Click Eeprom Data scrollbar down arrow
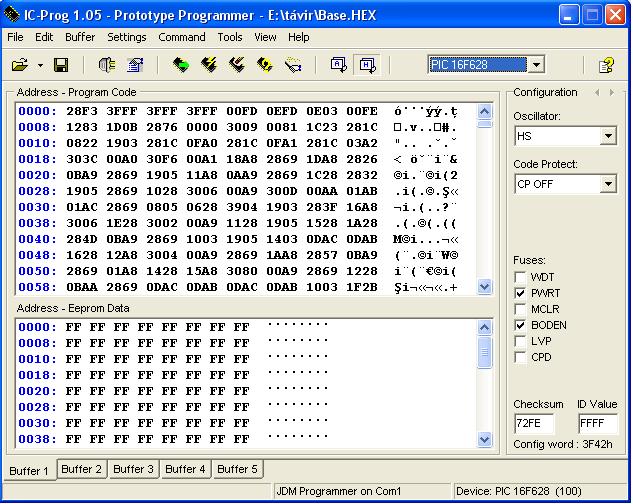633x504 pixels. pyautogui.click(x=484, y=439)
